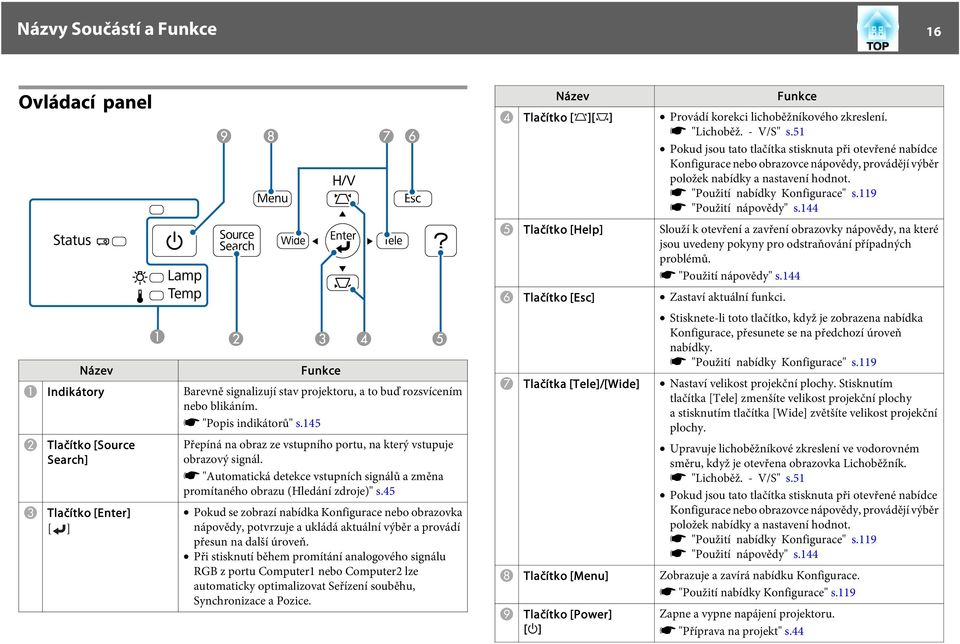Open the s.44 link for Příprava na projekt

(x=793, y=631)
